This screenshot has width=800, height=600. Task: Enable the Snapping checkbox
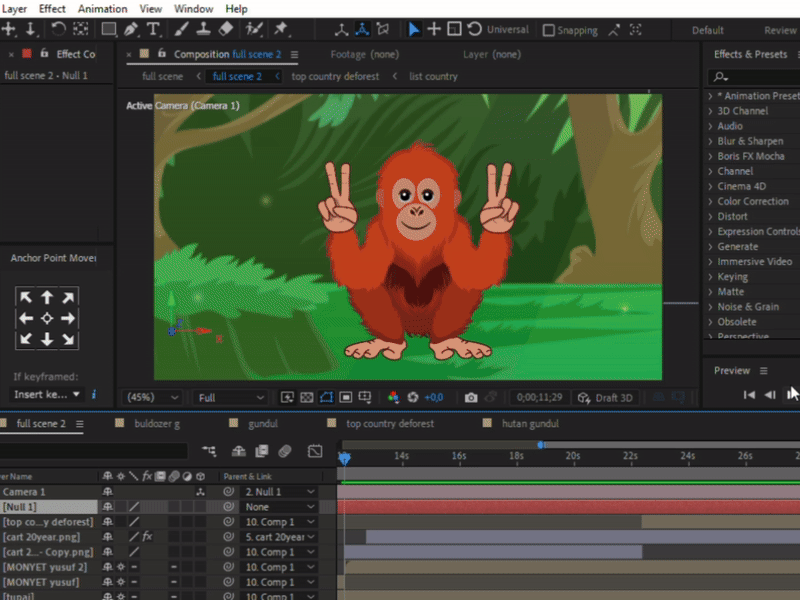coord(548,30)
